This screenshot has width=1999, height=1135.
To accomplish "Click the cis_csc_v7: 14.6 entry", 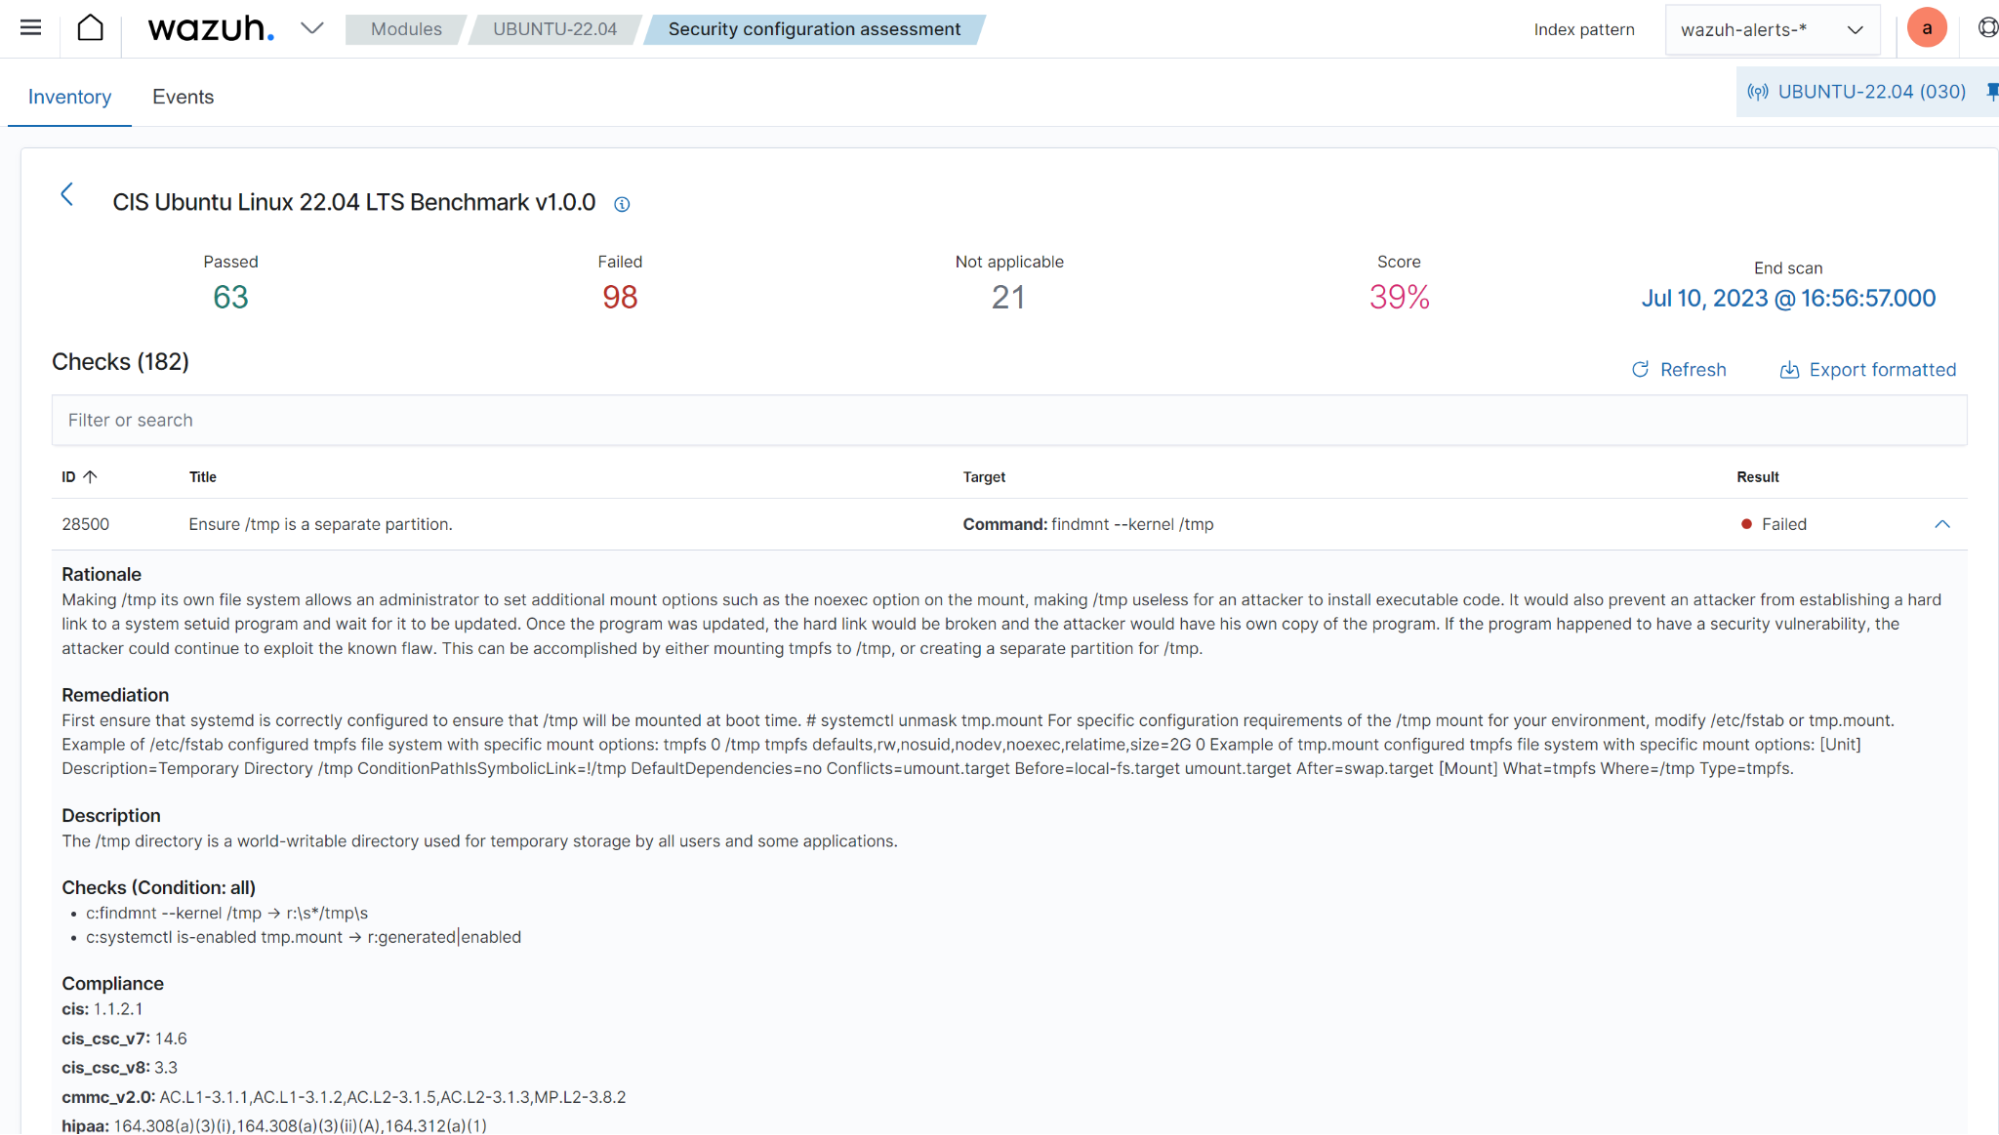I will (x=124, y=1039).
